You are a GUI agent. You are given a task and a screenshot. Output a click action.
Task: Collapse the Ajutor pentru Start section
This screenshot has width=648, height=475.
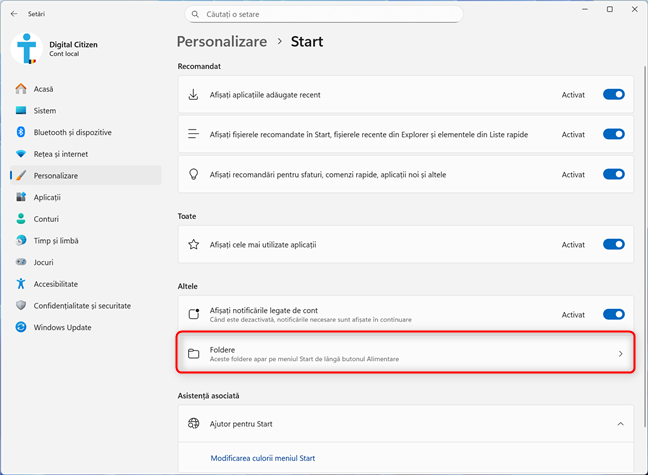[620, 424]
